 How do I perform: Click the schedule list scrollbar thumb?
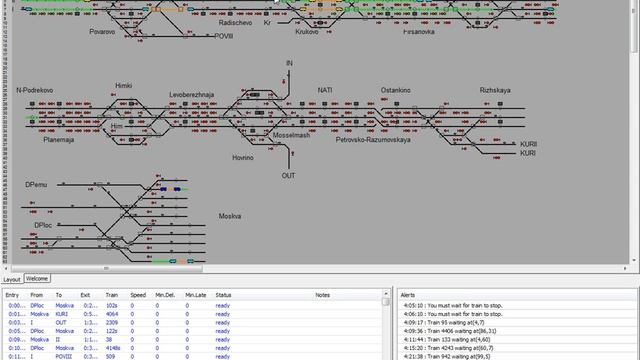click(x=386, y=302)
